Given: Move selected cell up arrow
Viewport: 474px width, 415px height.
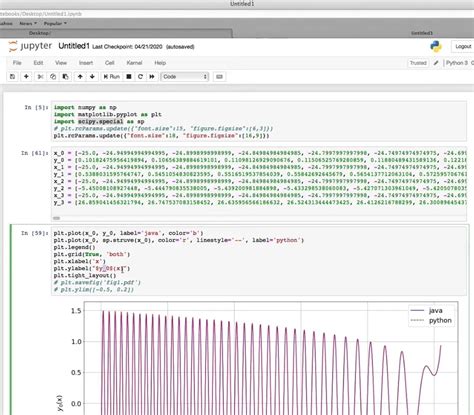Looking at the screenshot, I should pyautogui.click(x=80, y=77).
